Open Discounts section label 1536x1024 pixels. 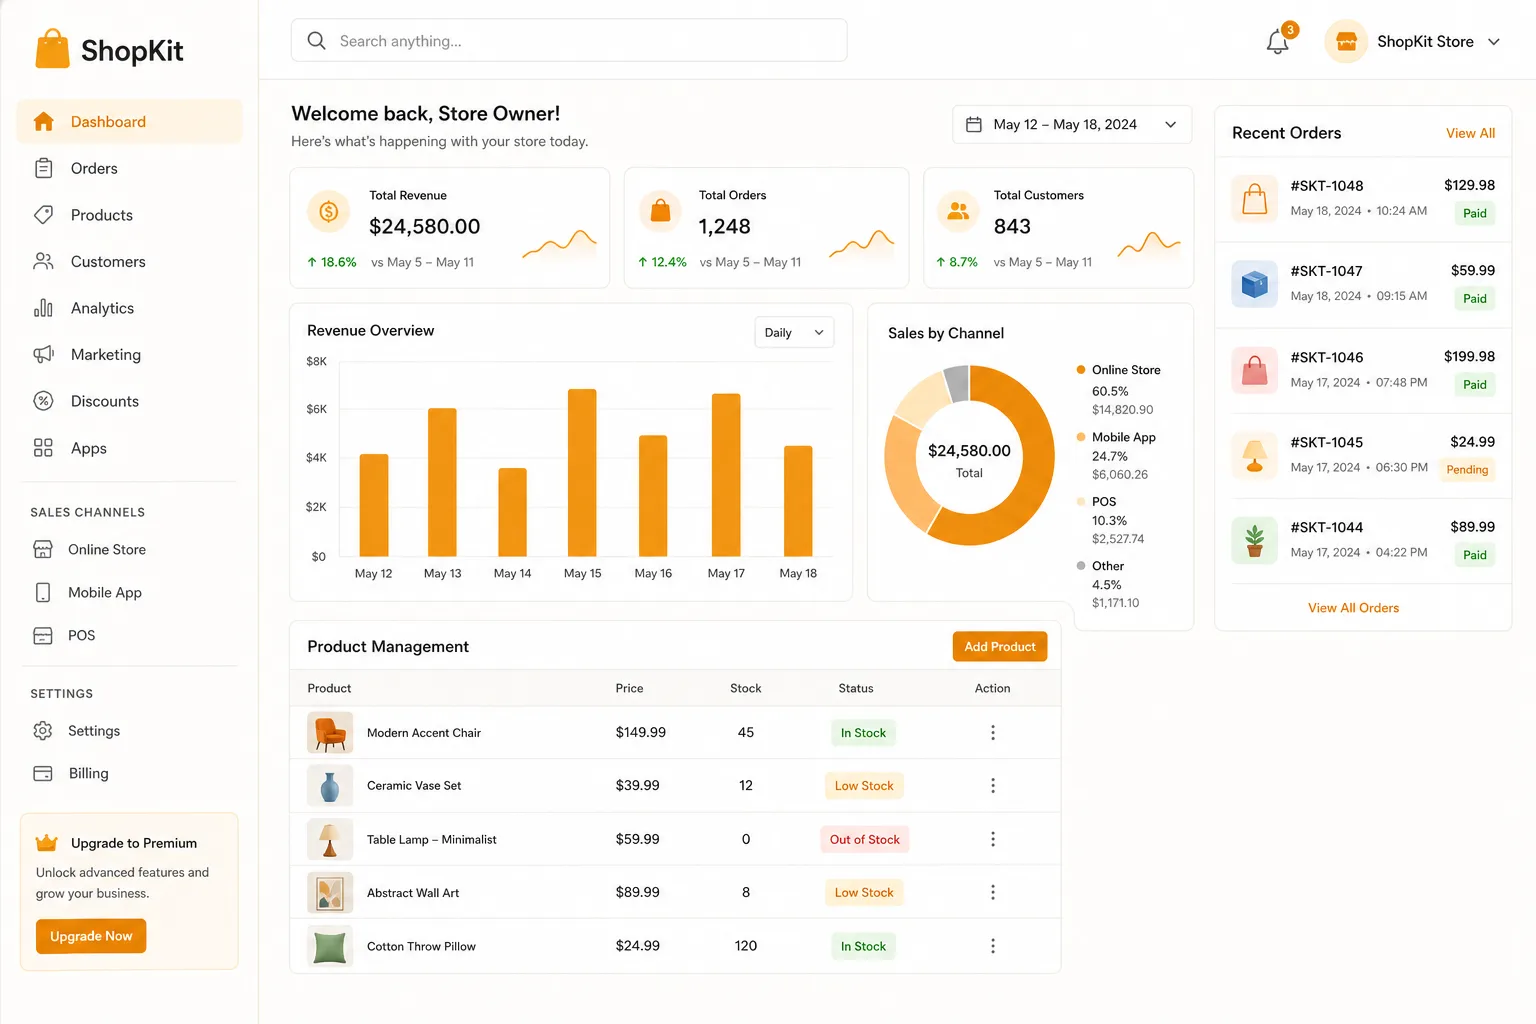[x=105, y=401]
